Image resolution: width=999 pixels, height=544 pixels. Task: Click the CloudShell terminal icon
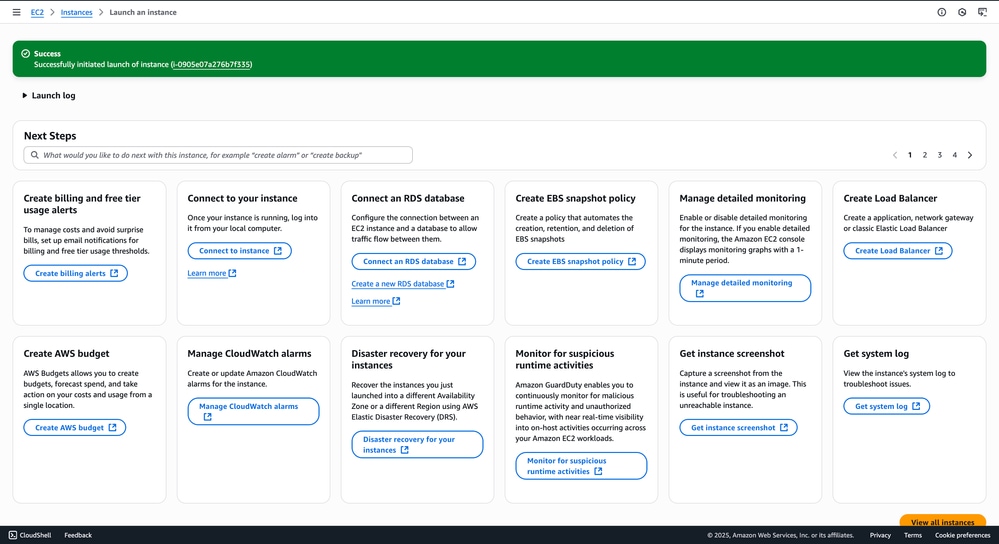[x=13, y=535]
